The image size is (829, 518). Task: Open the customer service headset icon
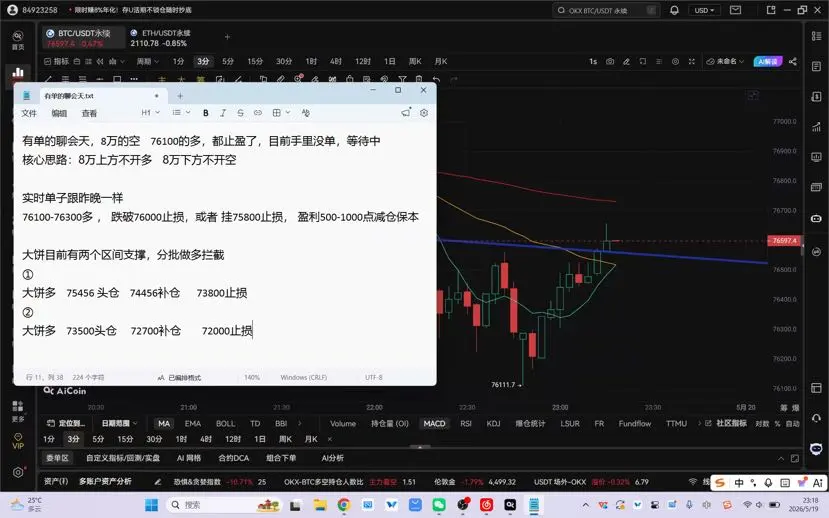[816, 418]
